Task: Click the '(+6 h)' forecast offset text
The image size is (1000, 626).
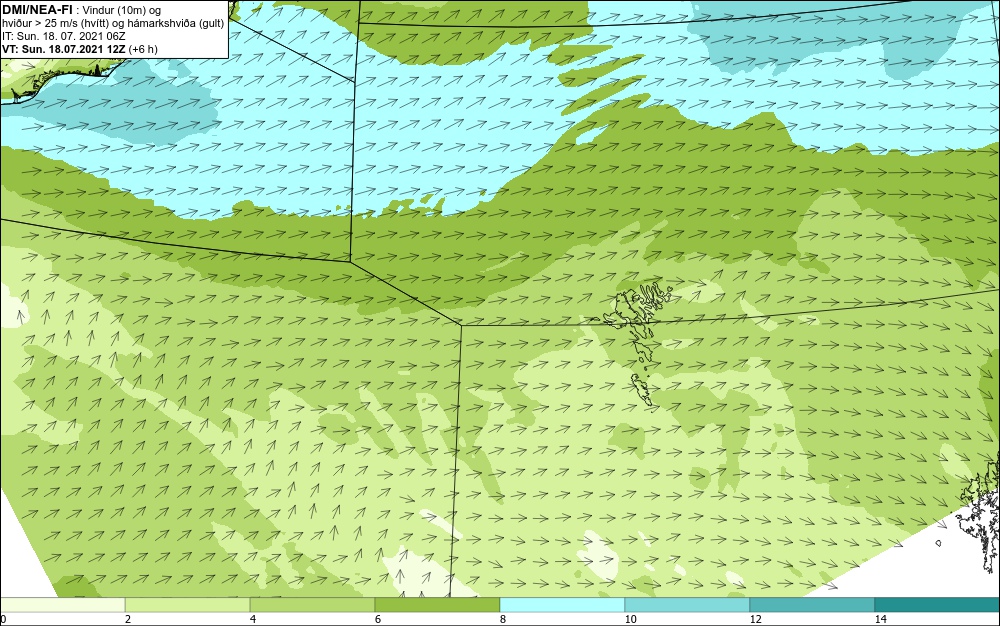Action: (143, 48)
